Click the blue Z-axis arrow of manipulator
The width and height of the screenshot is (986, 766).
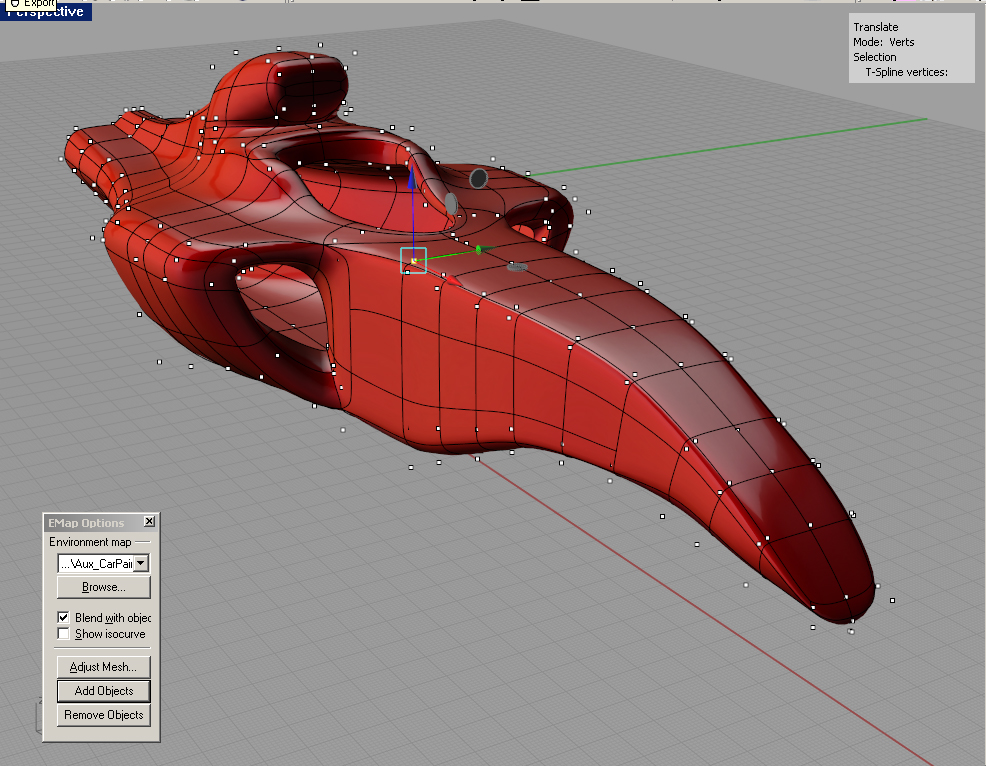(x=411, y=180)
